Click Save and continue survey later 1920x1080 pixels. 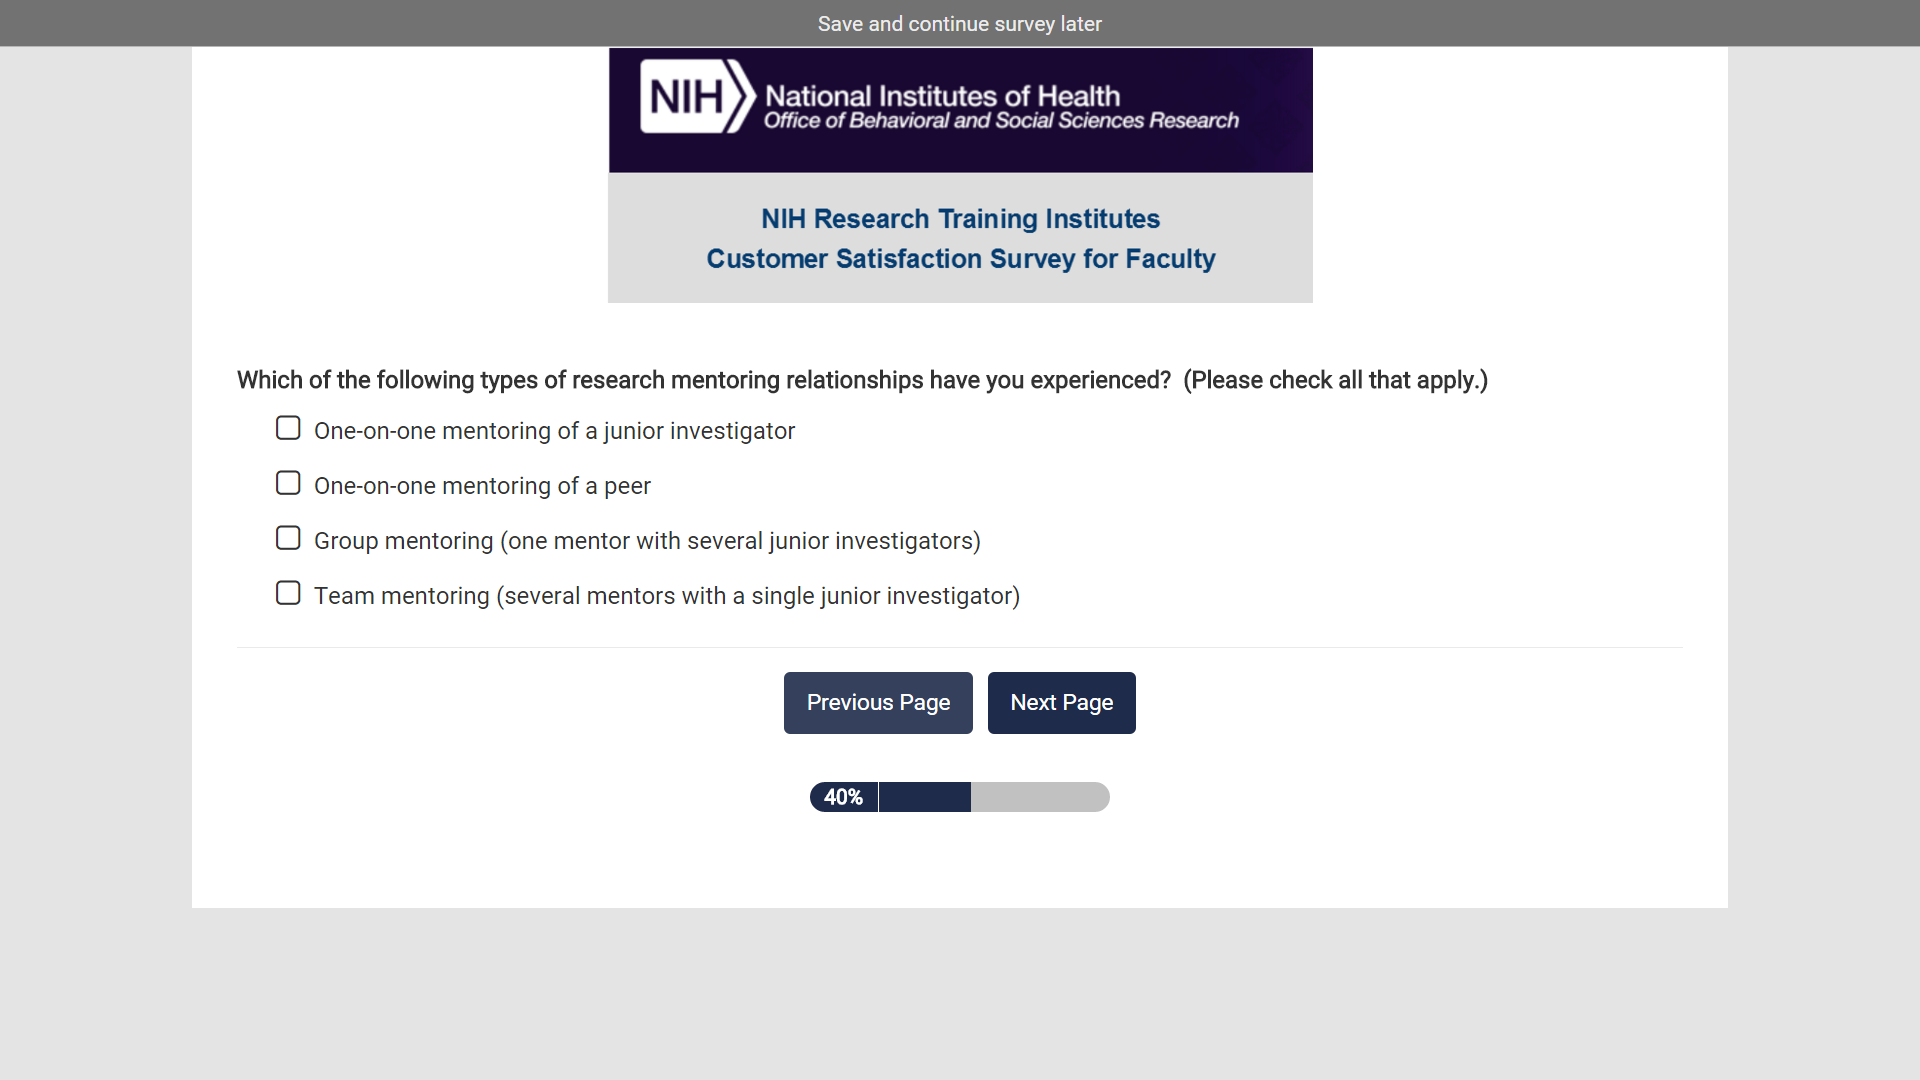(959, 24)
